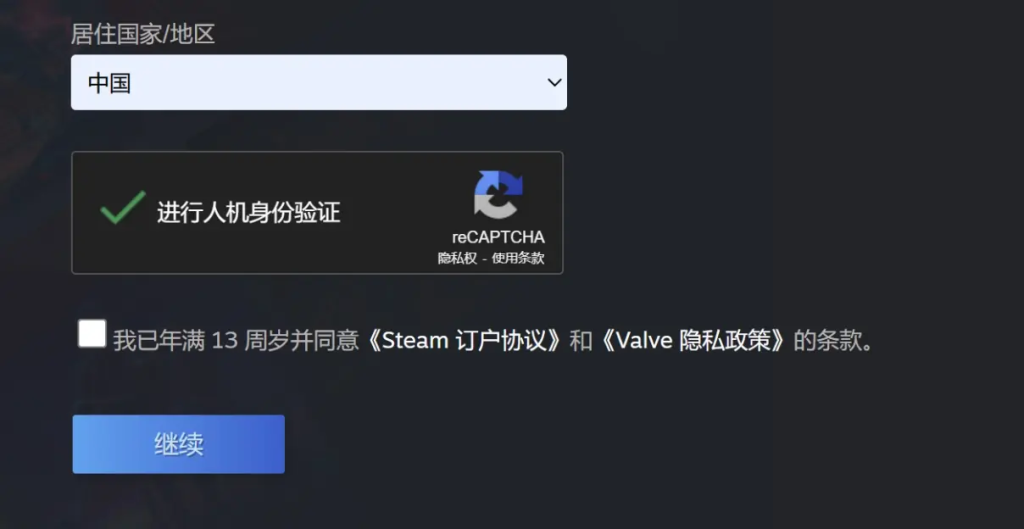Image resolution: width=1024 pixels, height=529 pixels.
Task: Open reCAPTCHA 隐私权 link
Action: click(457, 258)
